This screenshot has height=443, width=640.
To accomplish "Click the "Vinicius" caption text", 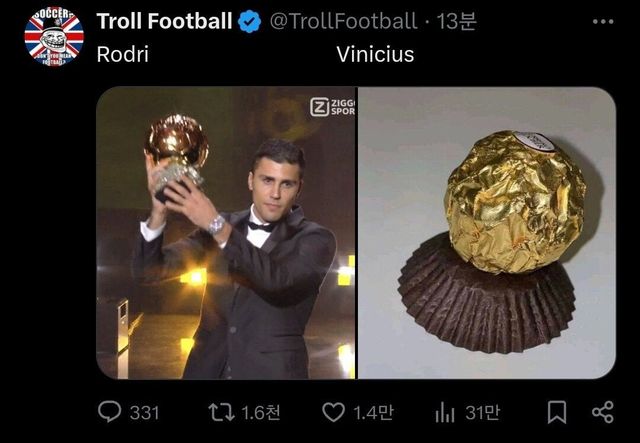I will pos(375,54).
